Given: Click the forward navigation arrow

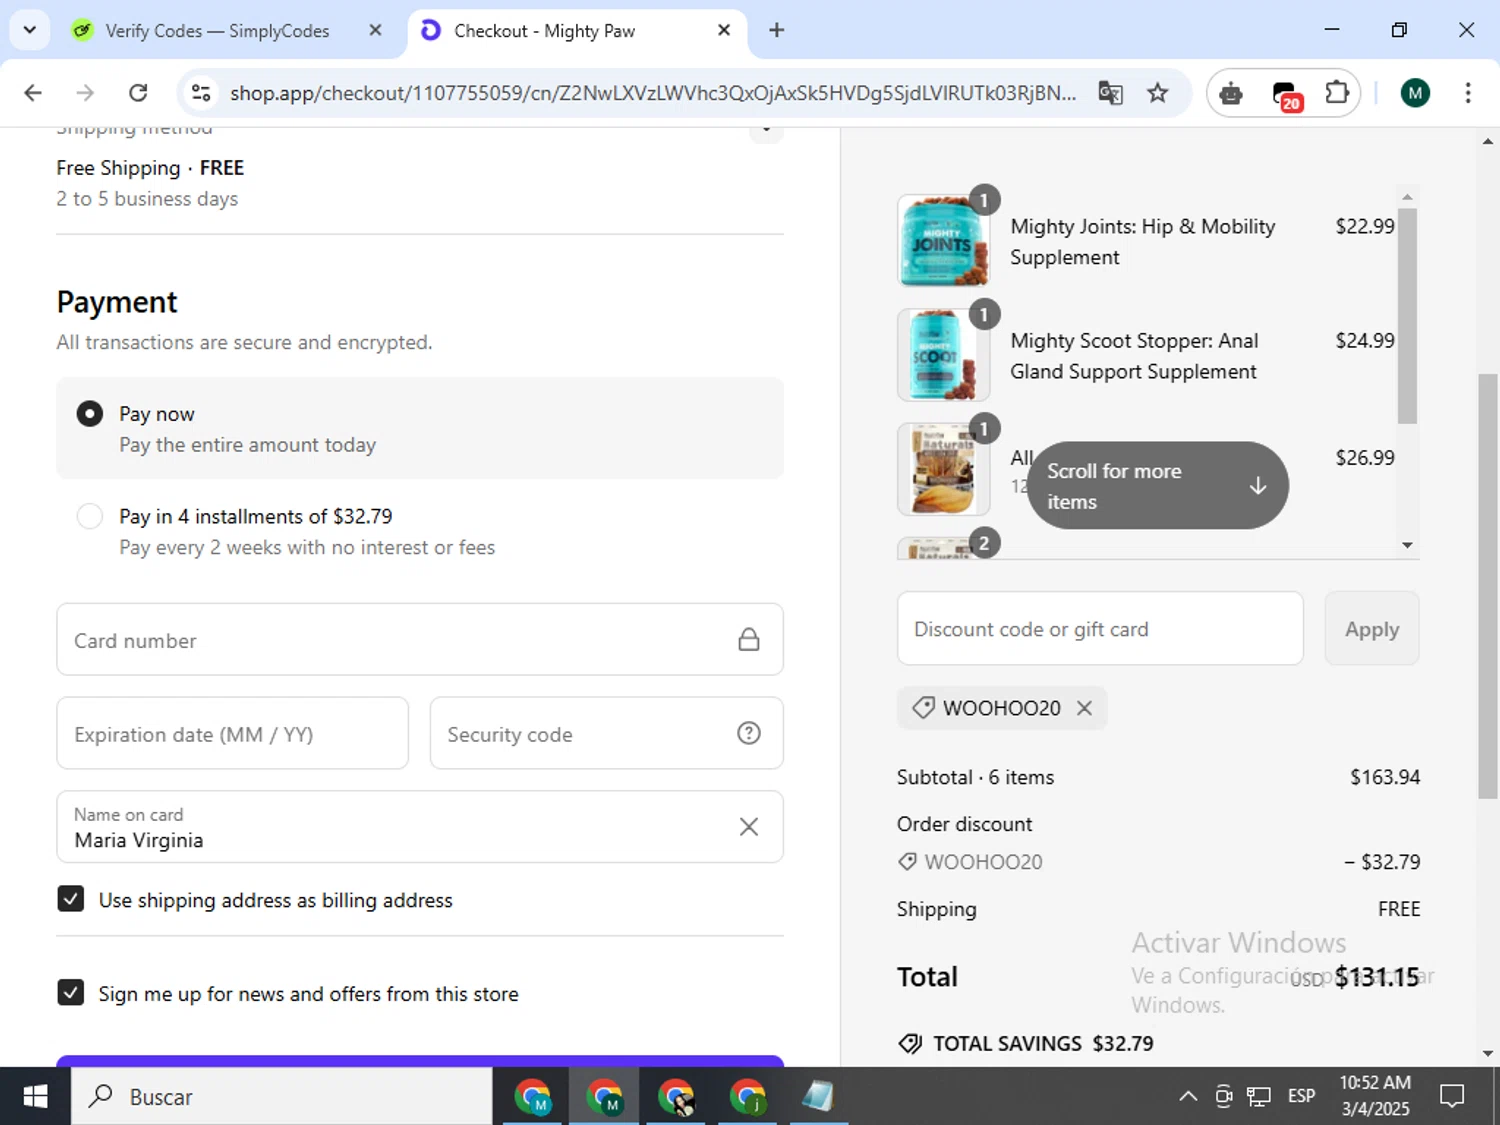Looking at the screenshot, I should tap(85, 93).
